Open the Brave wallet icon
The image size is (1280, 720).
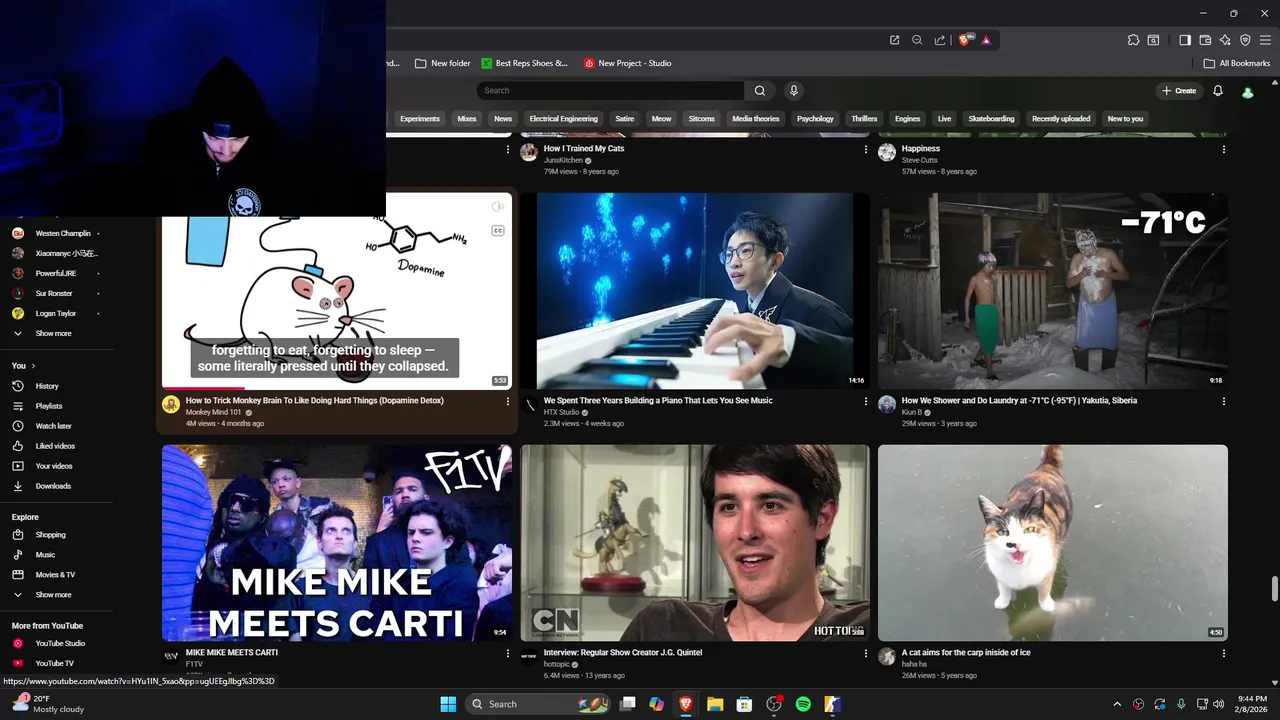1205,40
